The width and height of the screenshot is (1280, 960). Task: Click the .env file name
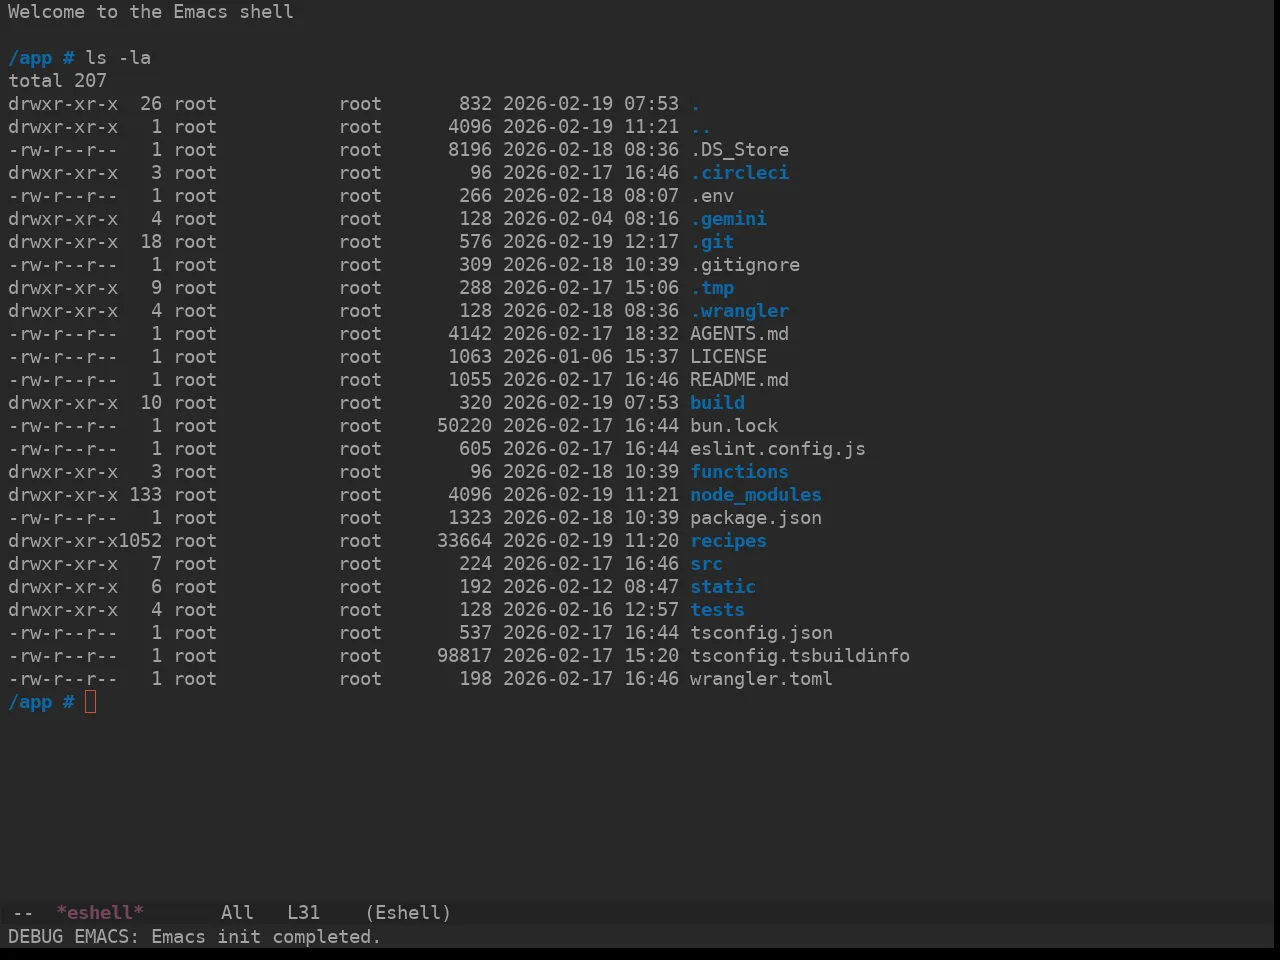pos(712,196)
